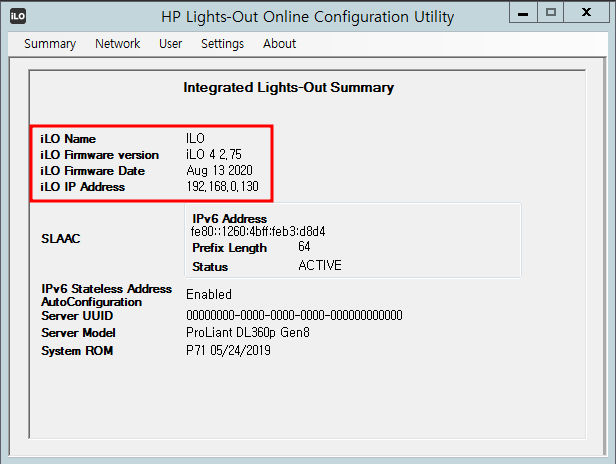Click the iLO Firmware version label
Image resolution: width=616 pixels, height=464 pixels.
coord(99,155)
